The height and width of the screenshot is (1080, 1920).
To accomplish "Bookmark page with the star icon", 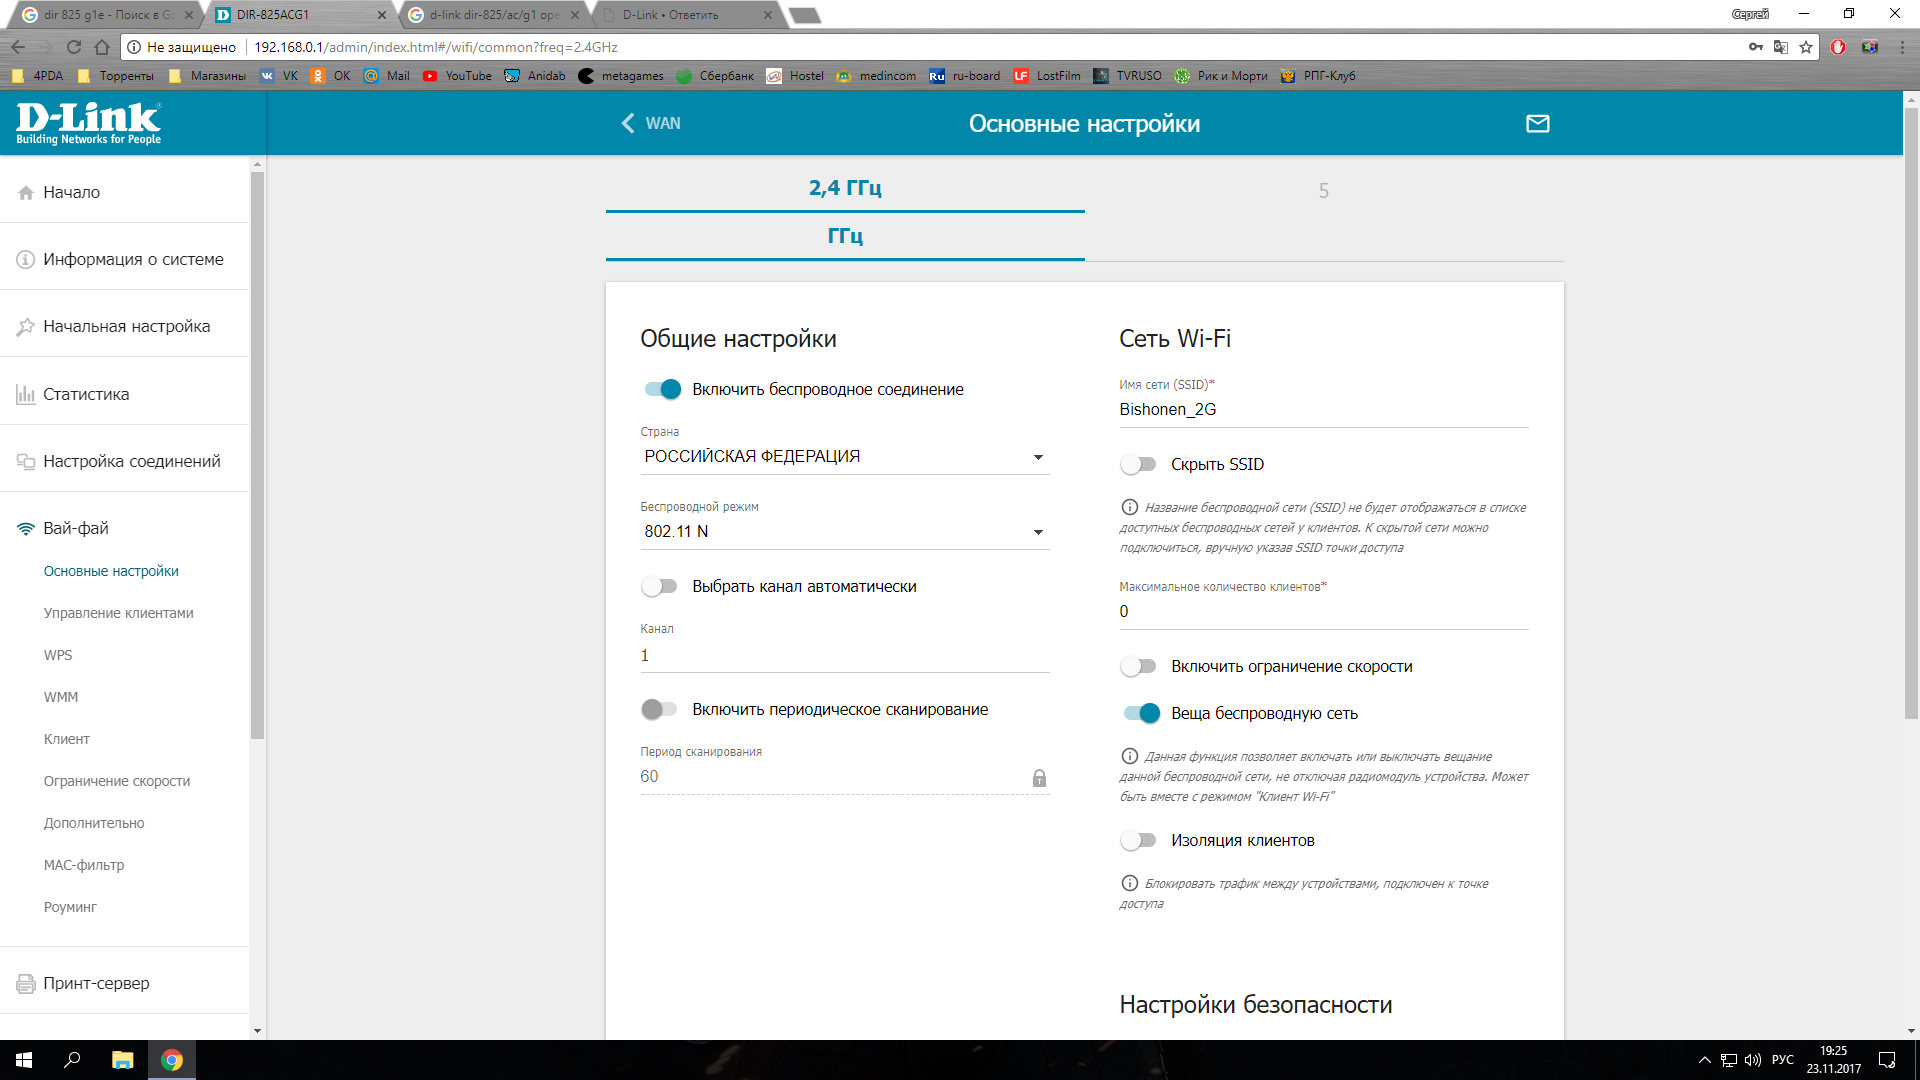I will 1806,47.
